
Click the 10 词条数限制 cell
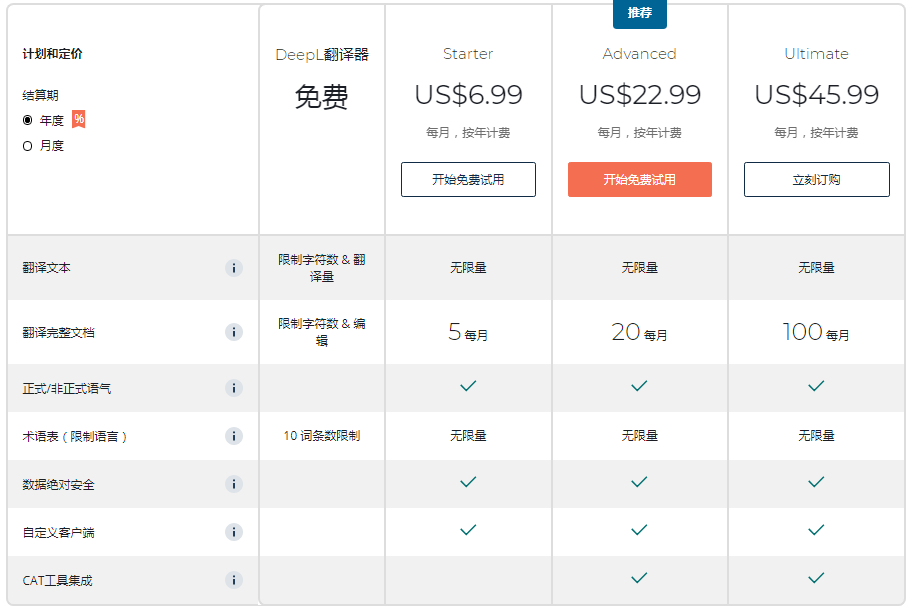(321, 436)
